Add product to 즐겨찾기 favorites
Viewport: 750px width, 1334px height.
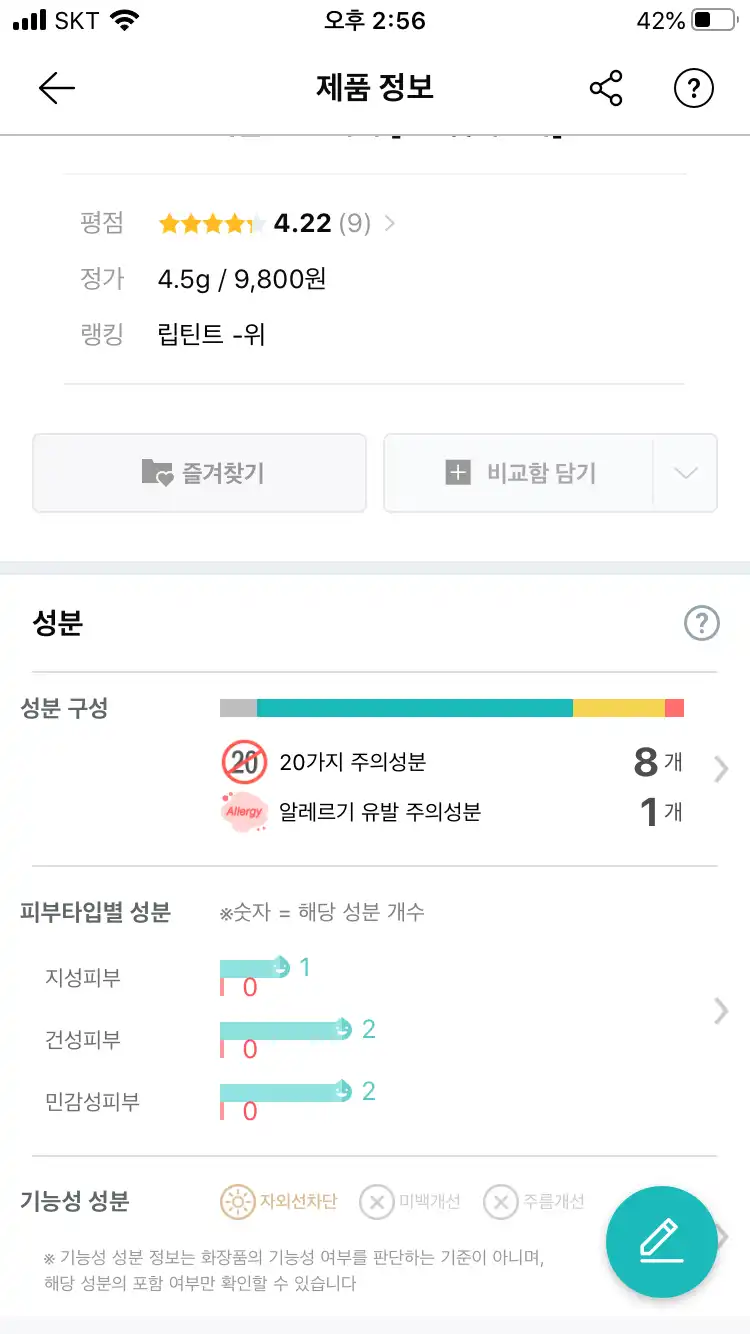coord(200,473)
